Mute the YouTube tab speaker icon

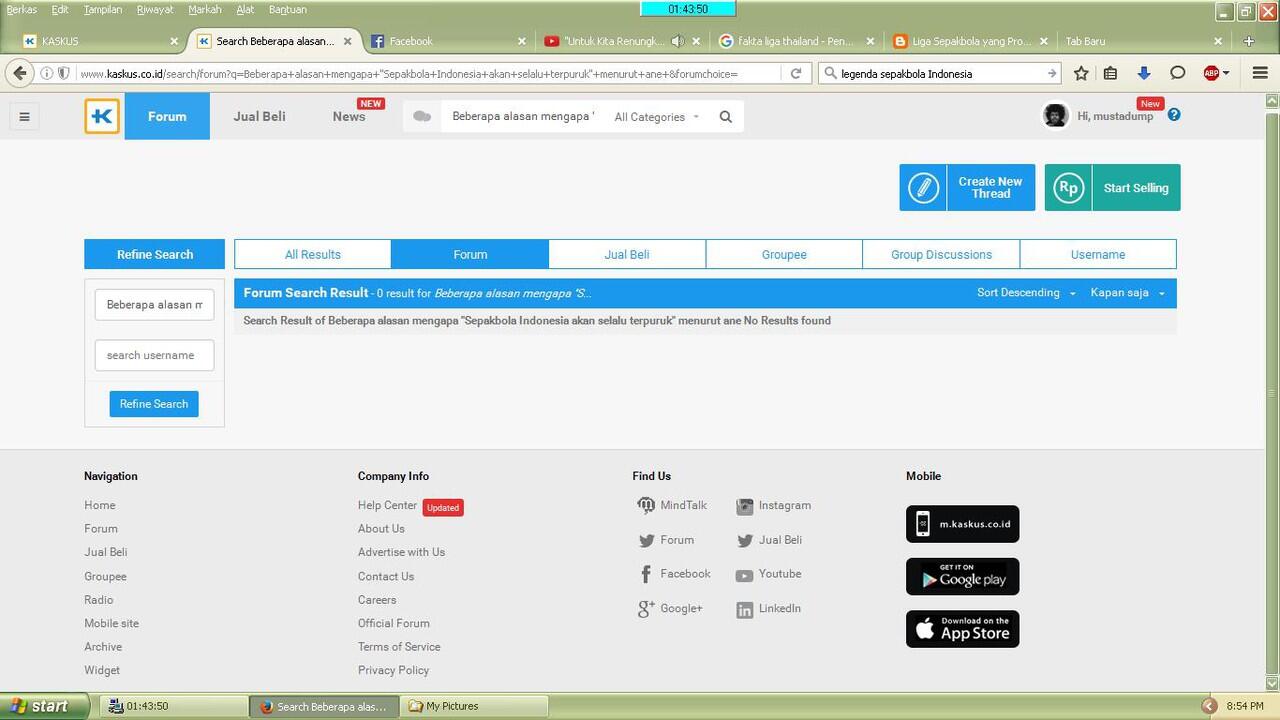point(678,41)
